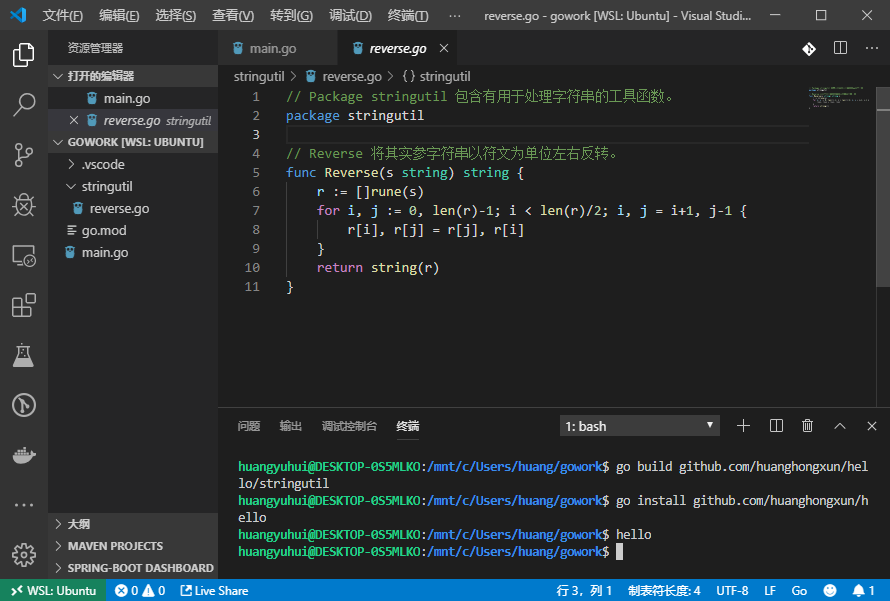Open the 查看(V) menu
Viewport: 890px width, 601px height.
(x=233, y=15)
